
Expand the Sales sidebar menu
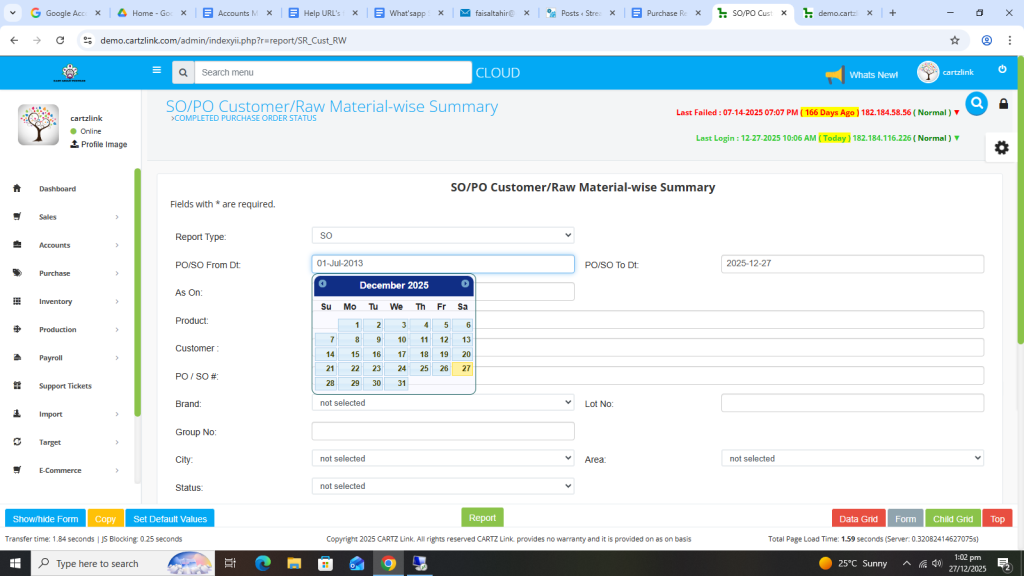tap(48, 217)
